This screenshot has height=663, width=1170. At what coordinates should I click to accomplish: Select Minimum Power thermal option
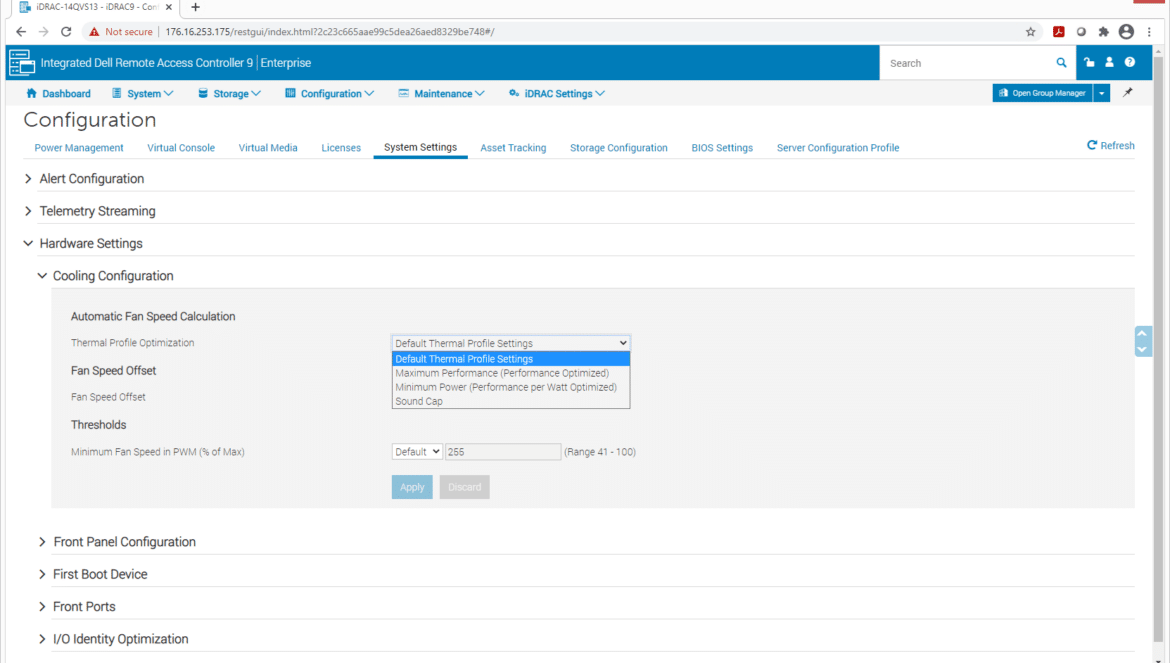tap(510, 387)
